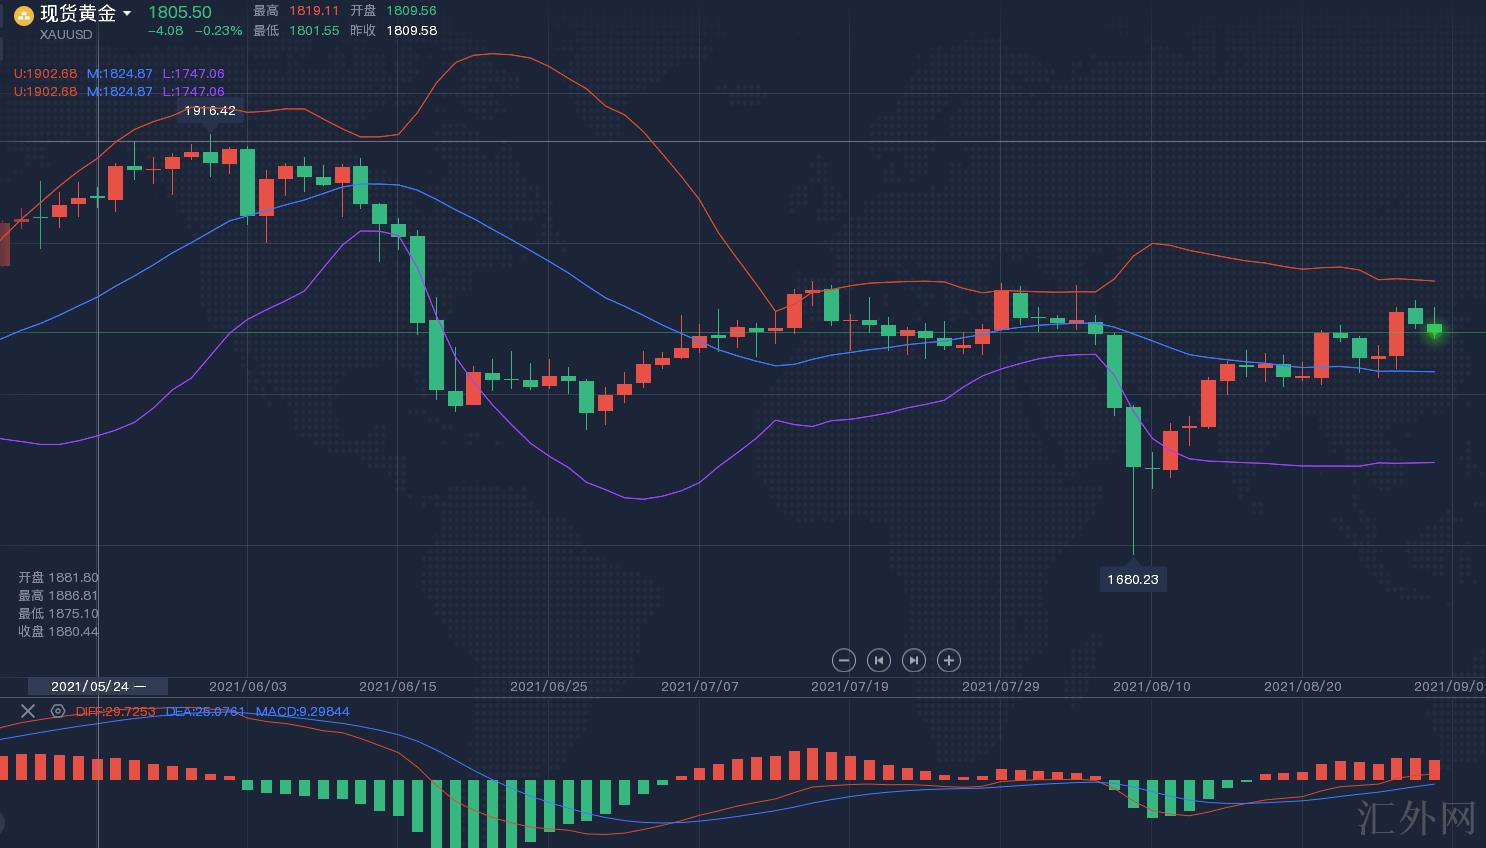Select the DIFF:29.7253 indicator label
This screenshot has width=1486, height=848.
pos(115,711)
